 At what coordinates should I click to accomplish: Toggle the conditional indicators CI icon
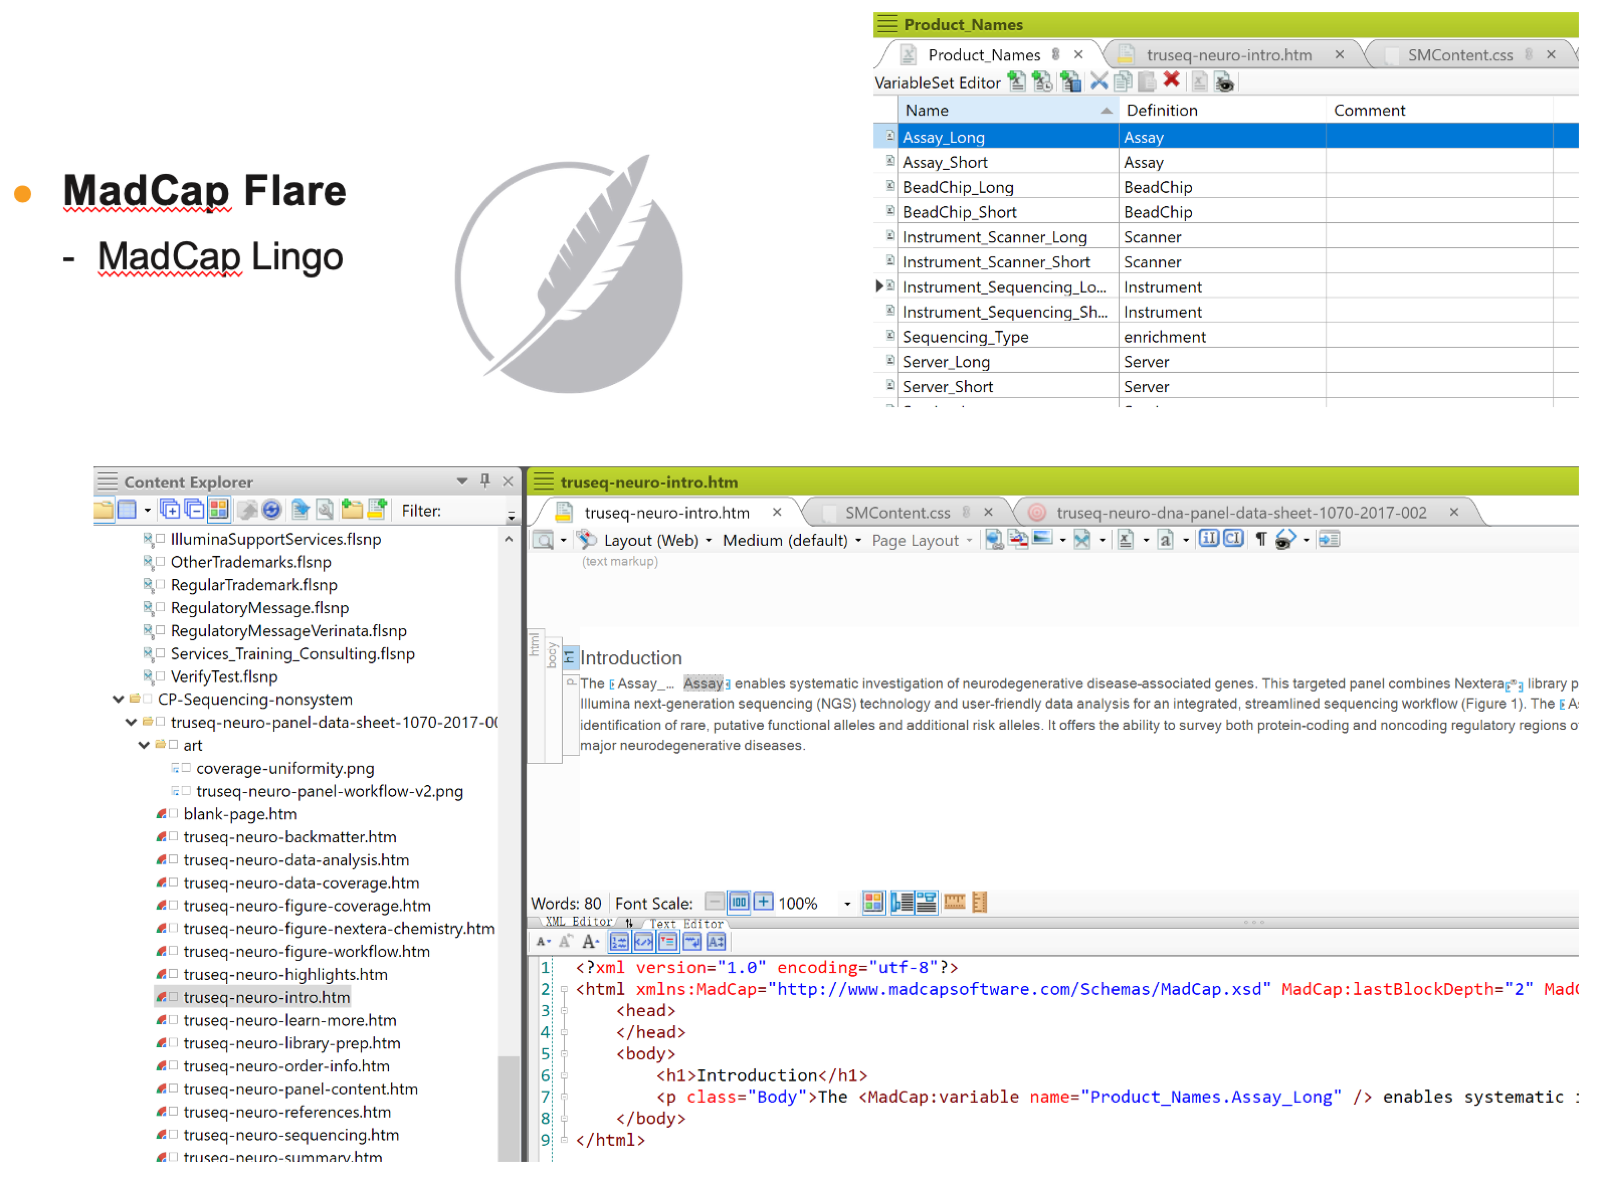click(x=1233, y=539)
